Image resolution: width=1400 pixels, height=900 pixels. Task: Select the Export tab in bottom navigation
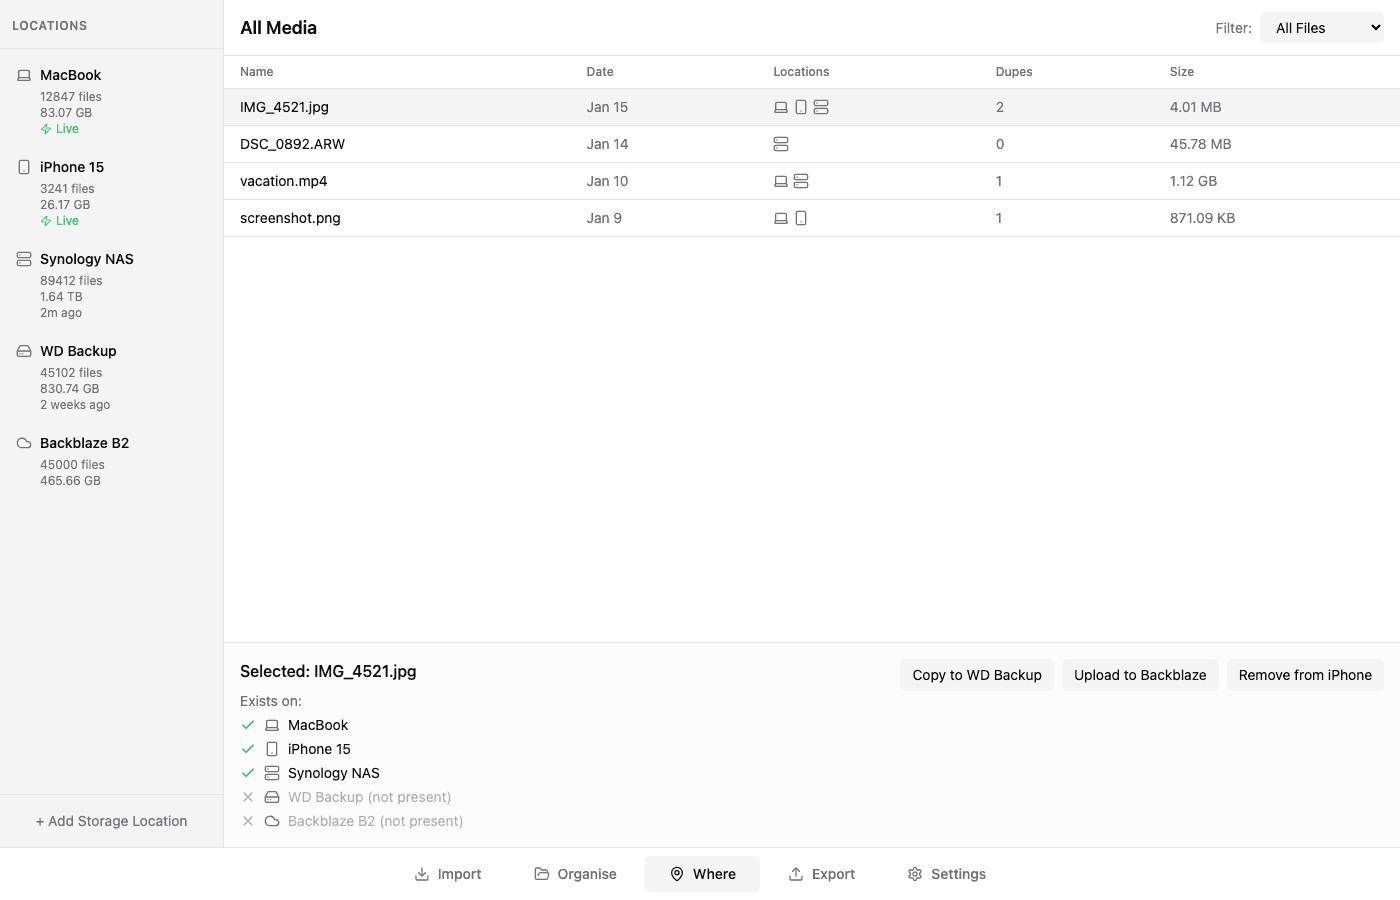(821, 873)
